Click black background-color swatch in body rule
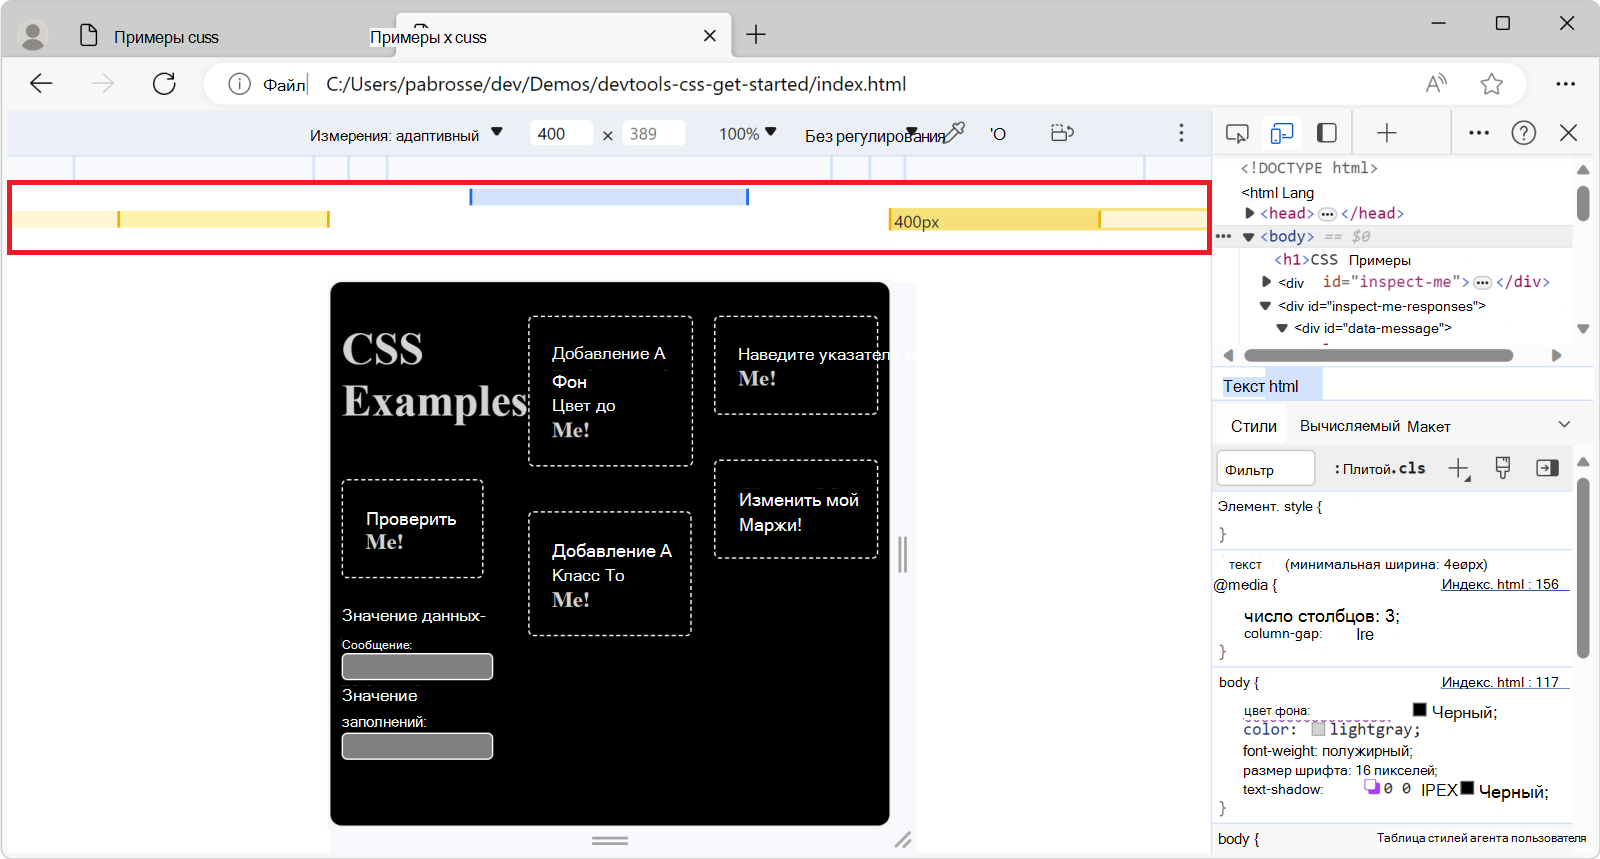1600x859 pixels. click(1419, 709)
